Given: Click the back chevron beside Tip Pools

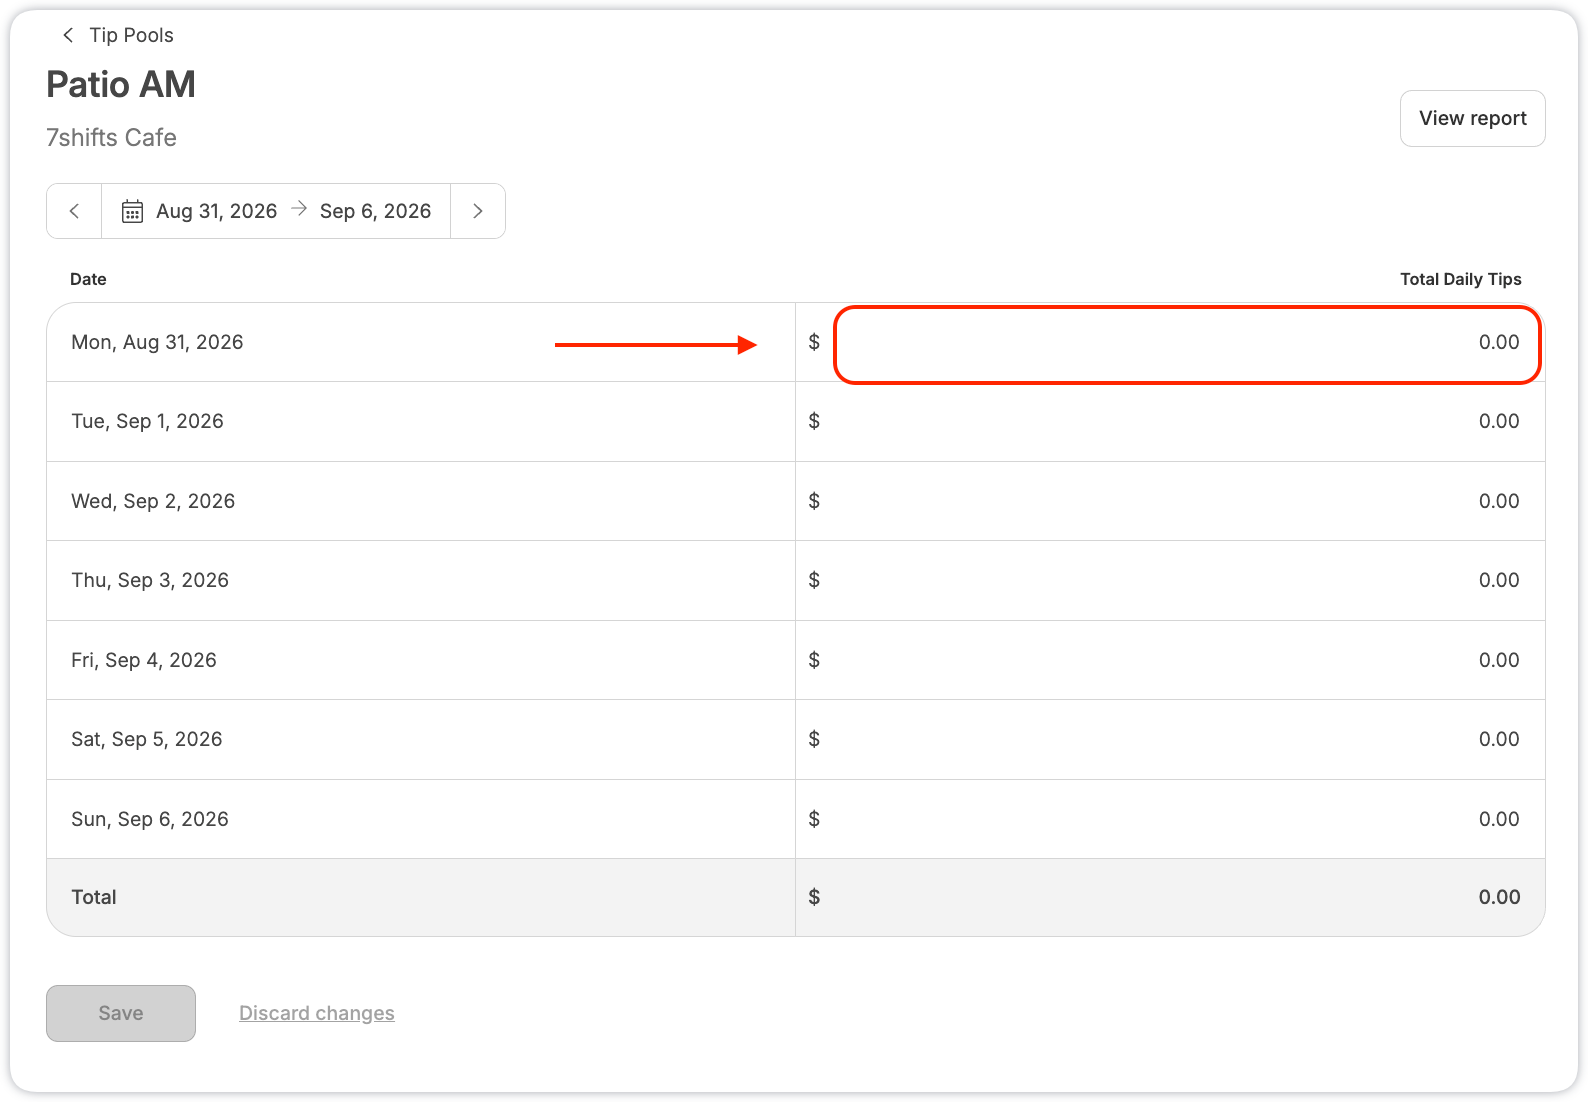Looking at the screenshot, I should (x=68, y=35).
